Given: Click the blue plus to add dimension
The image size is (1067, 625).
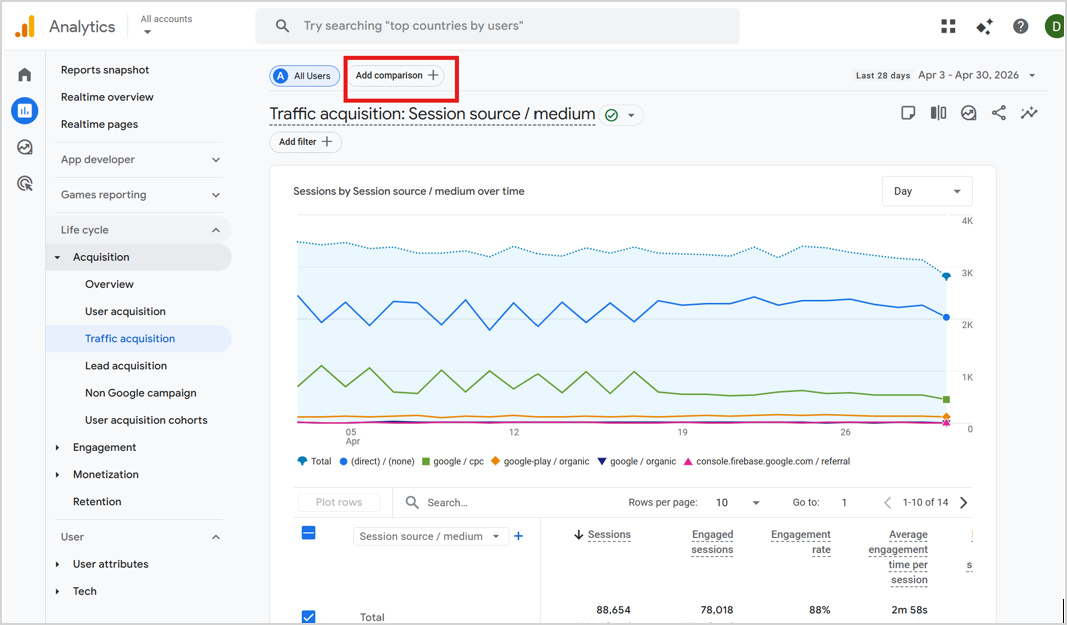Looking at the screenshot, I should coord(519,536).
